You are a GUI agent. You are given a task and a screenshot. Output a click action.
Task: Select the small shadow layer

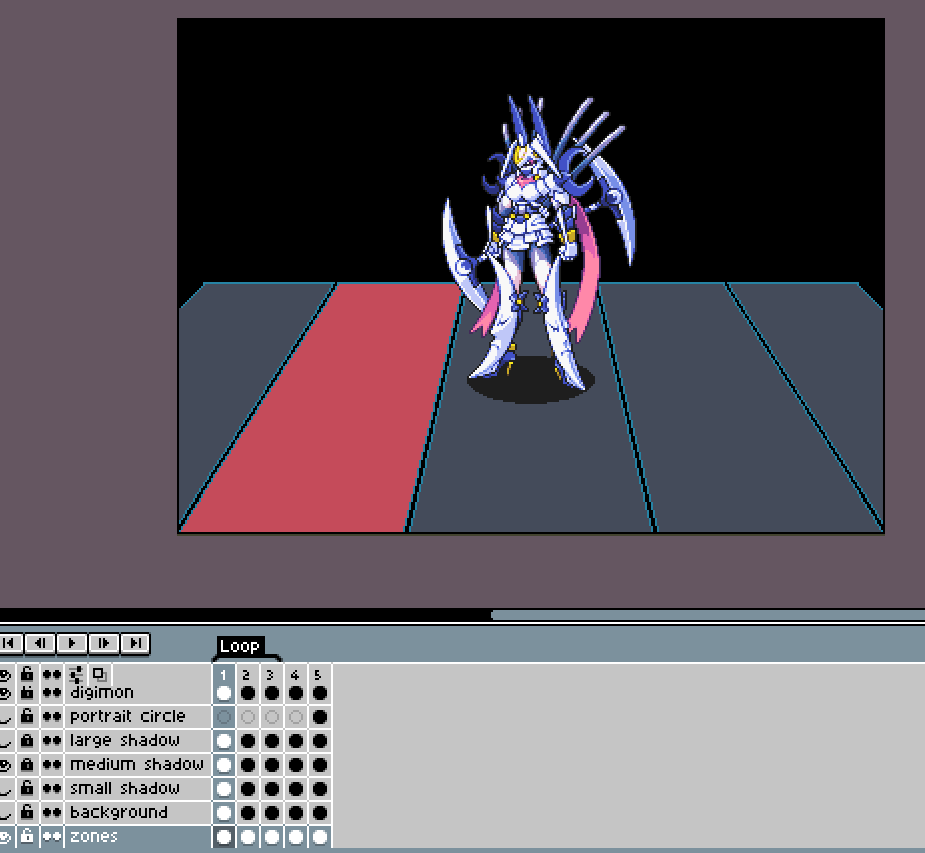point(137,789)
